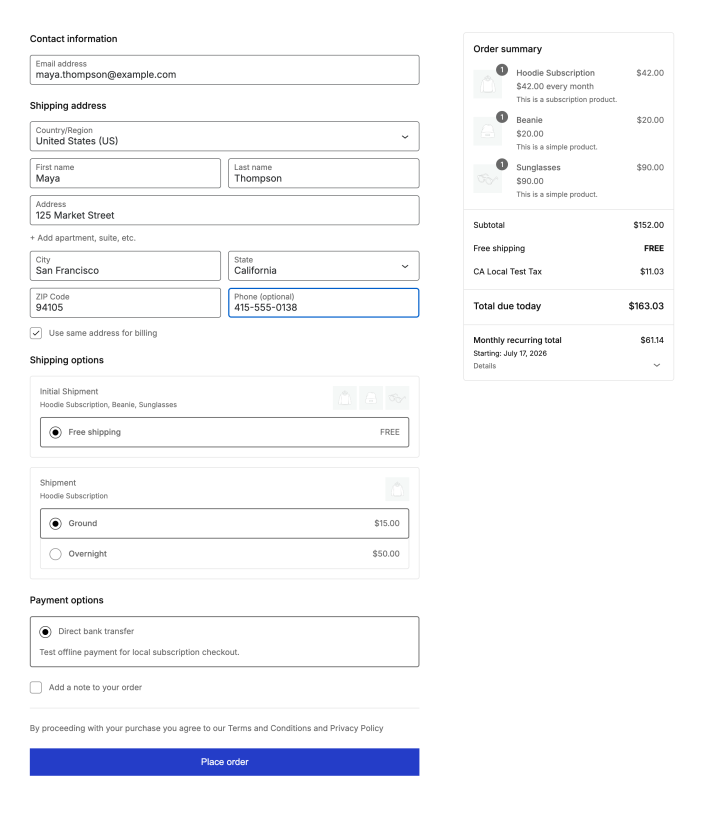Click the hoodie icon in the Shipment box
This screenshot has width=704, height=825.
397,489
